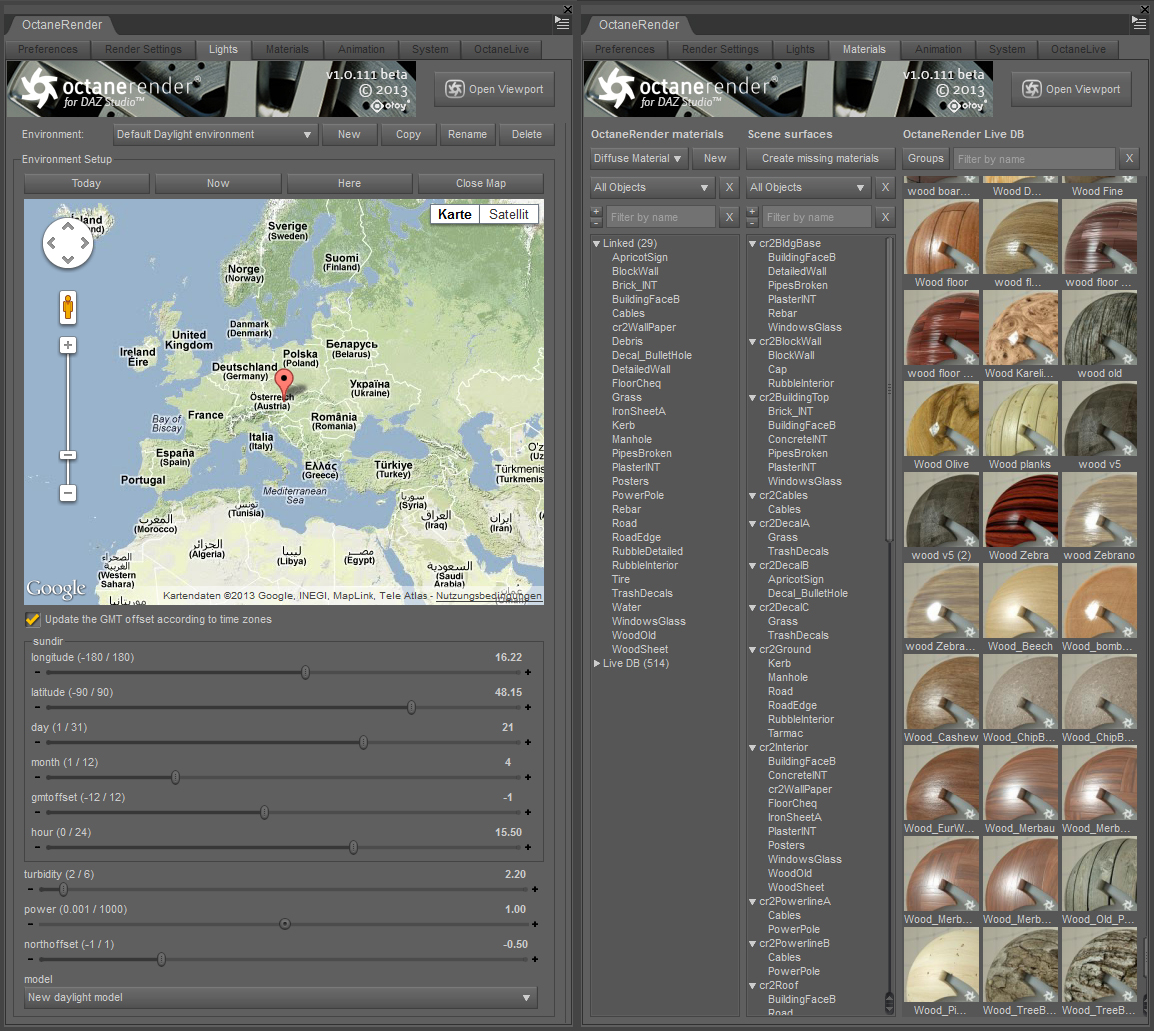
Task: Choose the Wood planks material thumbnail
Action: tap(1020, 419)
